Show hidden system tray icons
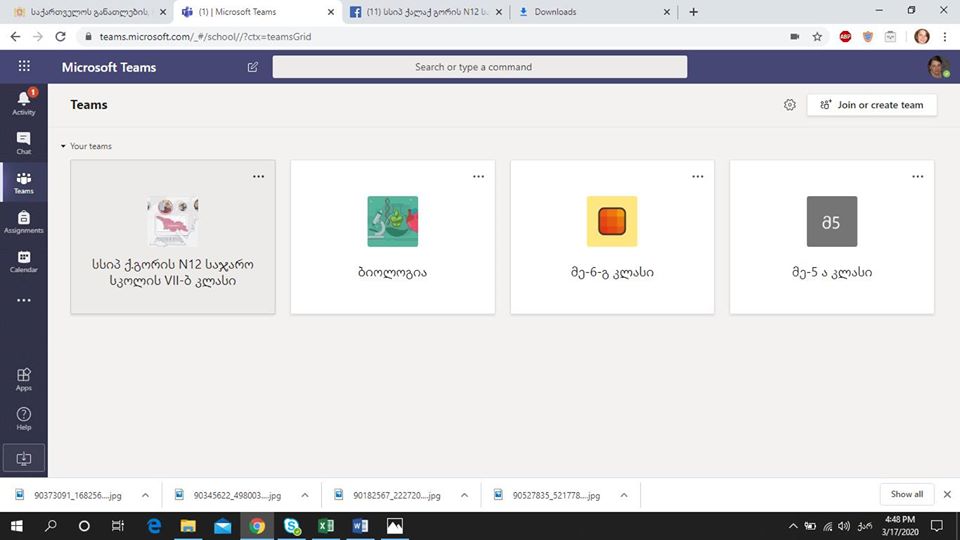 pyautogui.click(x=793, y=526)
